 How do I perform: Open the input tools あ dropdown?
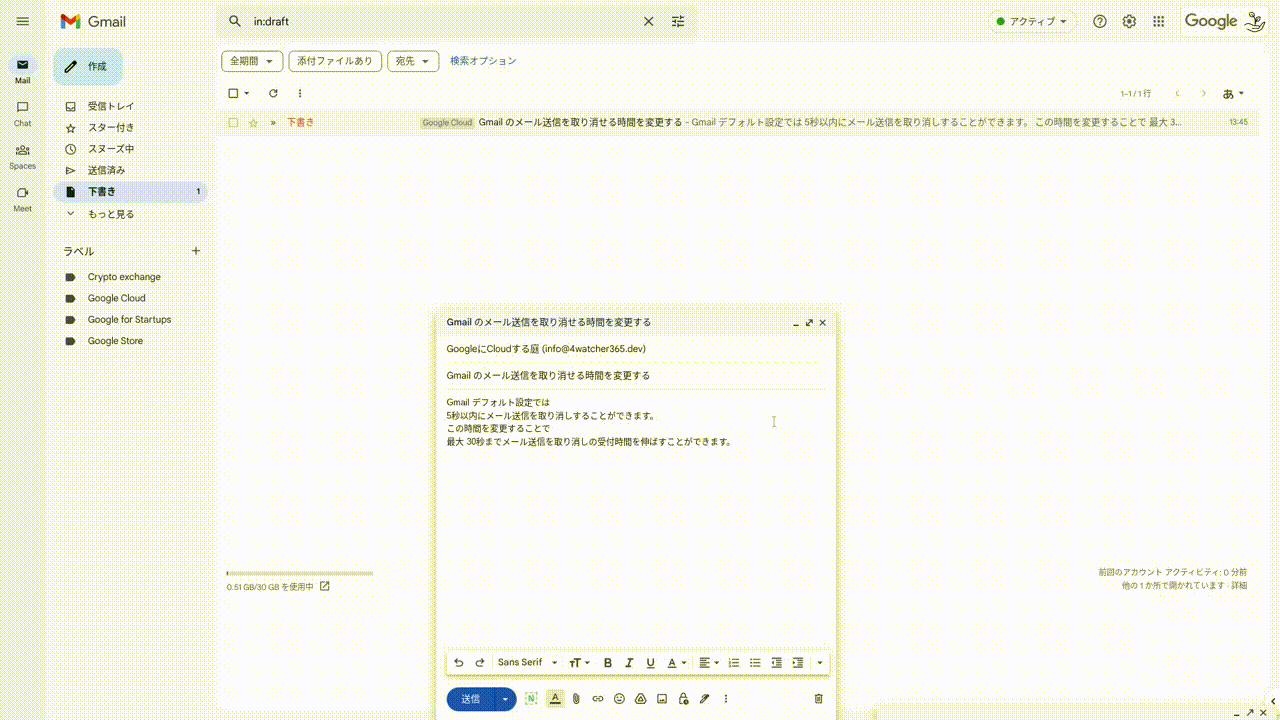click(1233, 93)
